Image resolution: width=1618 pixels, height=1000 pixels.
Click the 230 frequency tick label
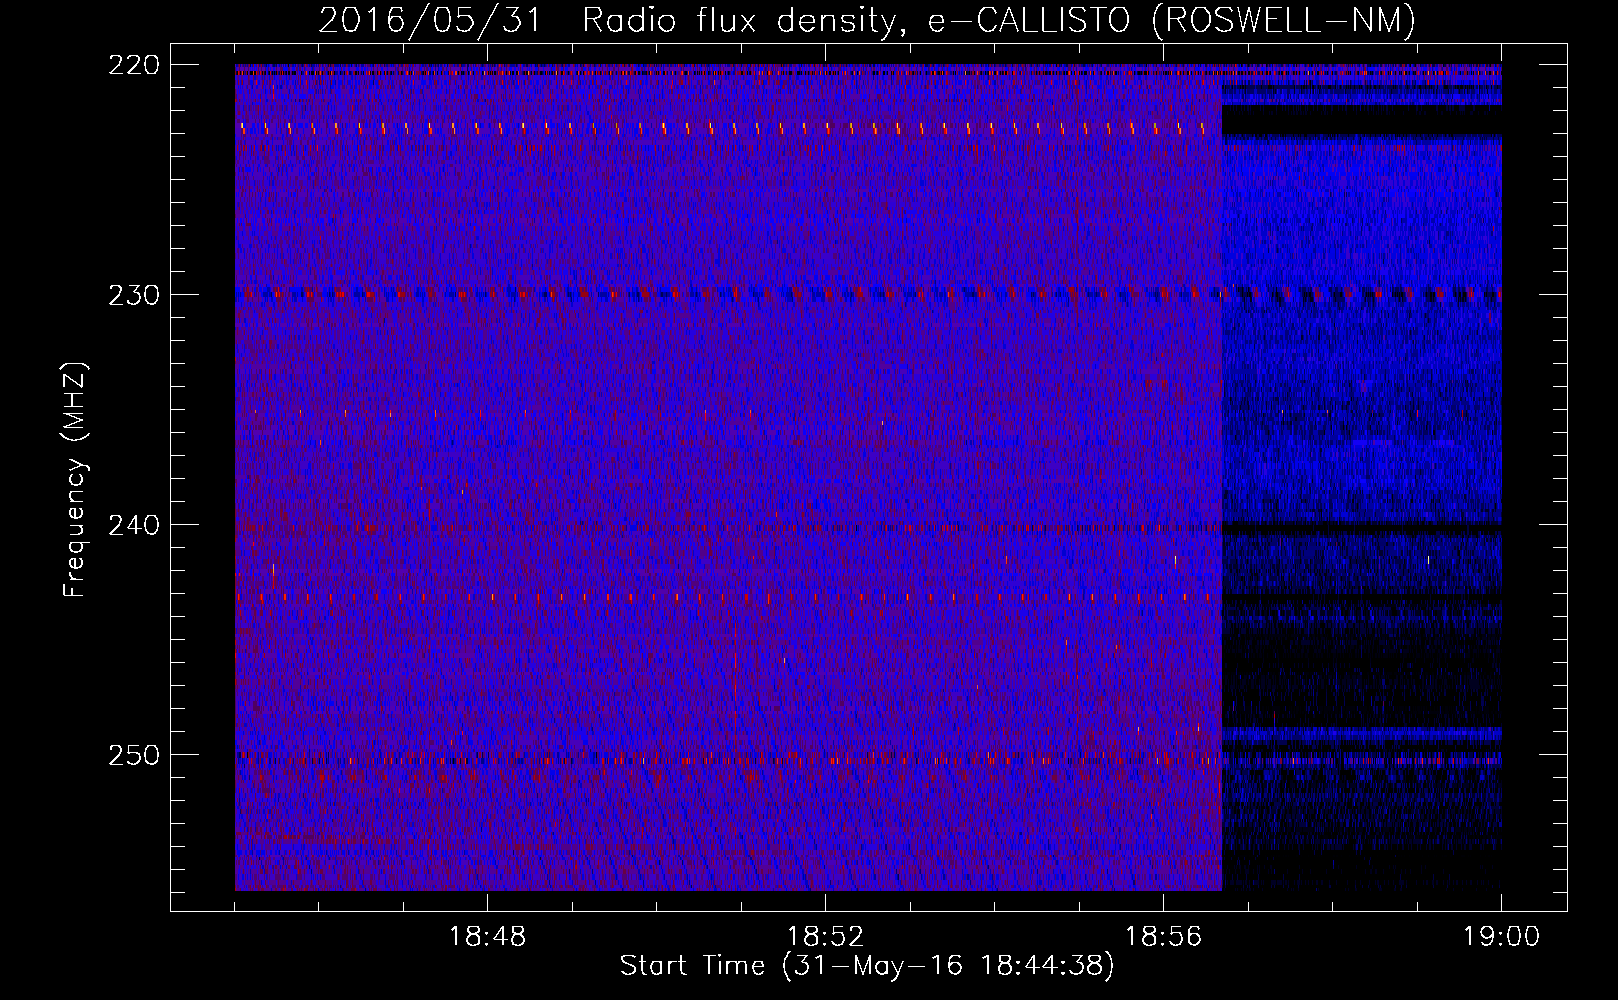(133, 295)
